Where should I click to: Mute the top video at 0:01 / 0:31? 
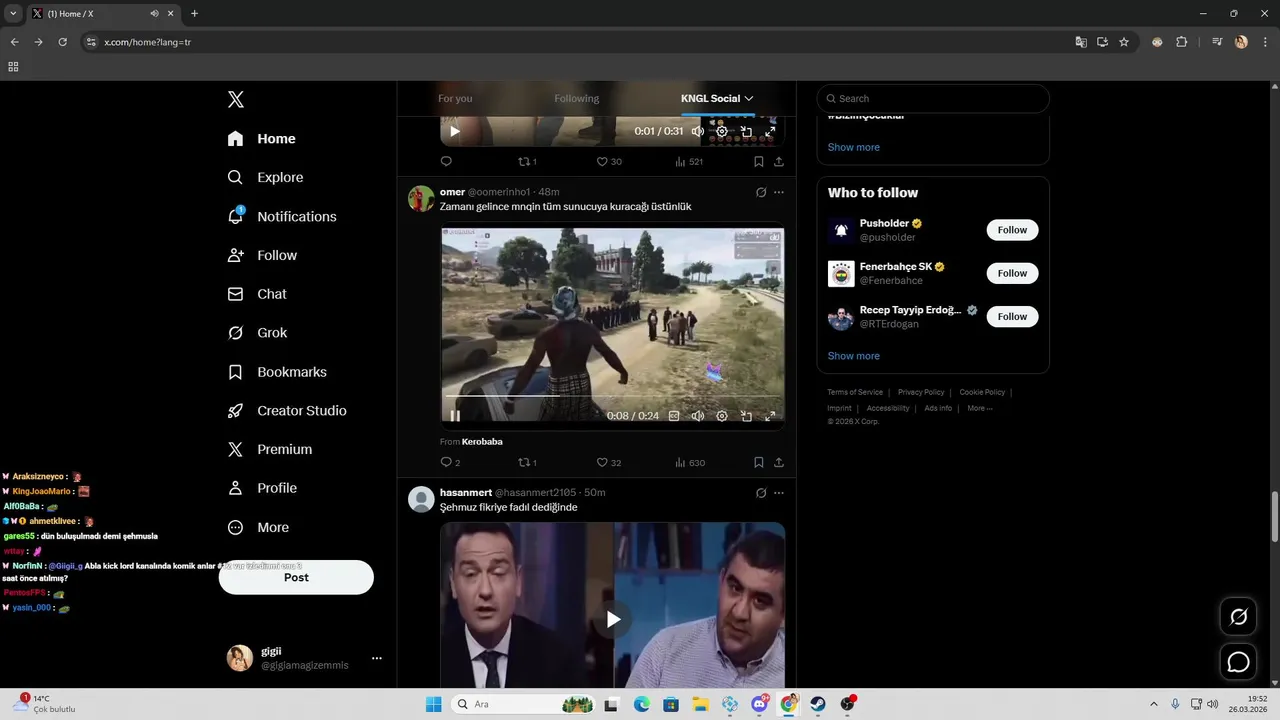[x=698, y=131]
